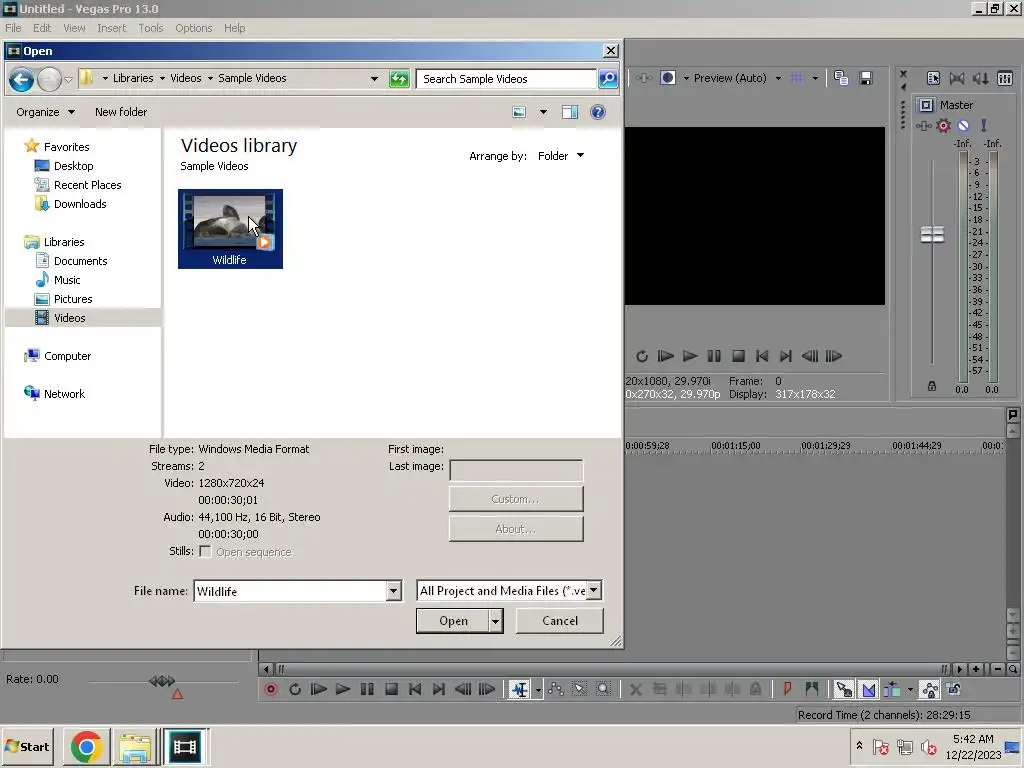Image resolution: width=1024 pixels, height=768 pixels.
Task: Open the Overlays dropdown arrow in preview
Action: [x=815, y=78]
